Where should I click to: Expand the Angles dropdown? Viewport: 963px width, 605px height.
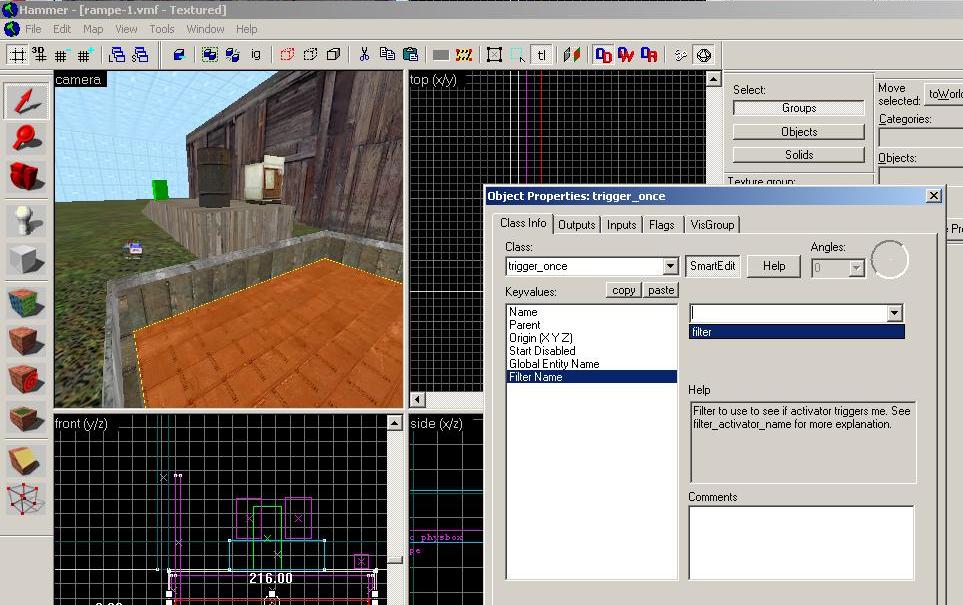click(x=856, y=268)
